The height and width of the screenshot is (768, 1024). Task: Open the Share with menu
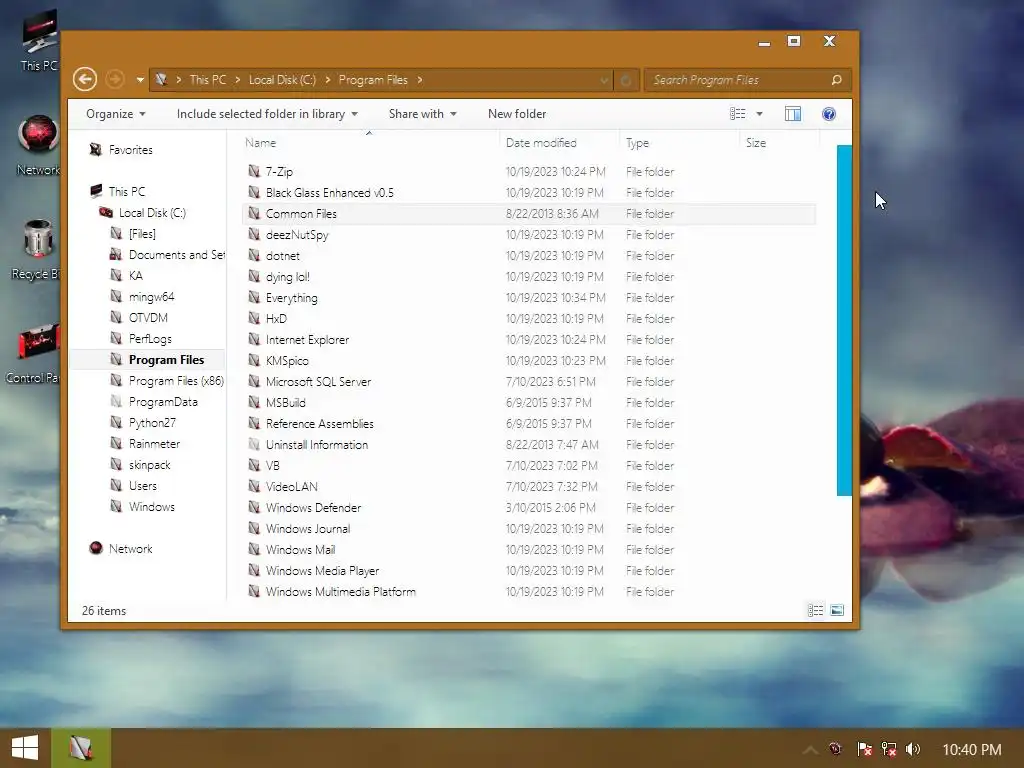[x=423, y=114]
